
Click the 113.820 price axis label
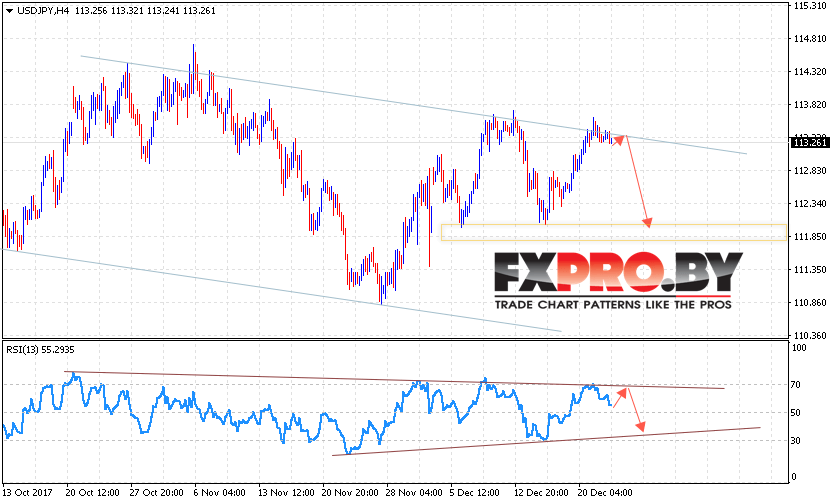coord(810,104)
